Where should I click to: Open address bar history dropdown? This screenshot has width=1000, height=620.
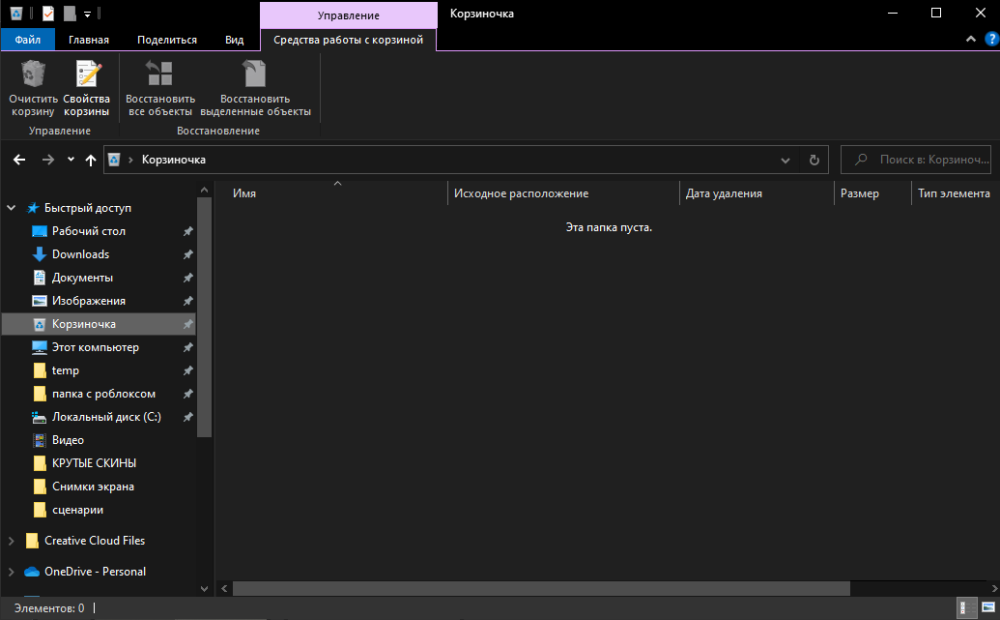click(x=785, y=160)
